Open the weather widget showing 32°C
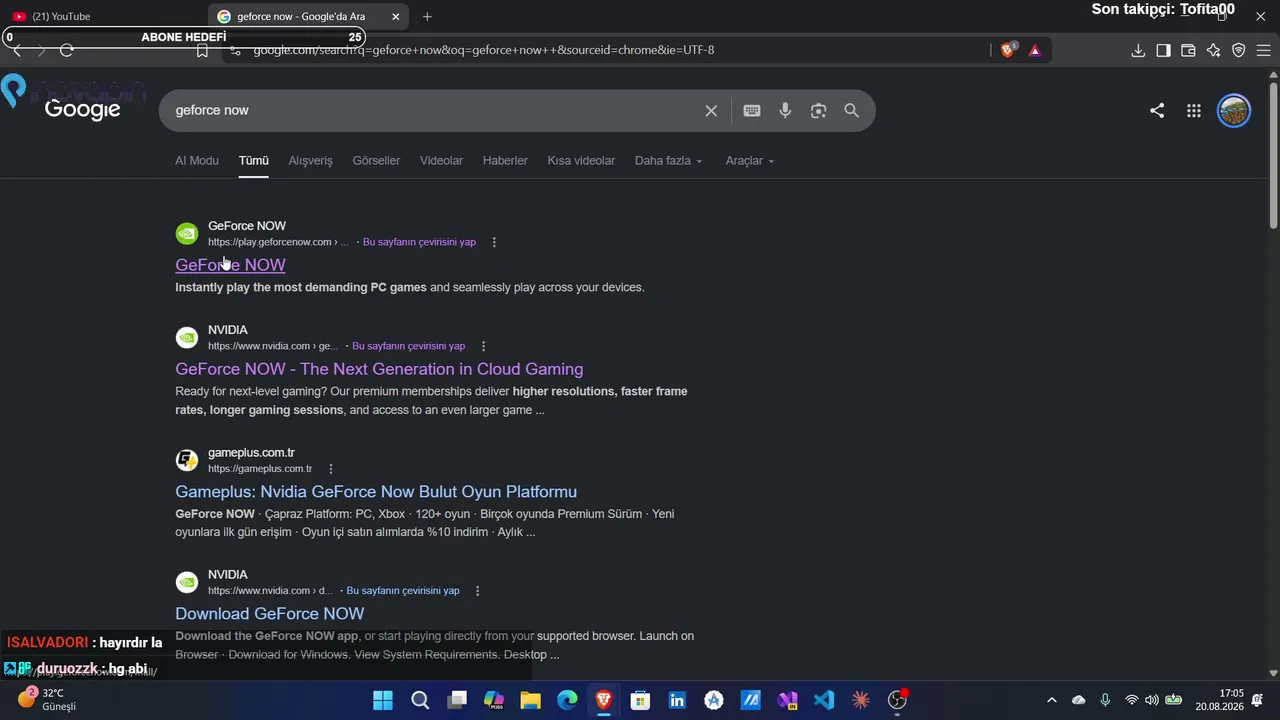Viewport: 1280px width, 720px height. [x=47, y=699]
